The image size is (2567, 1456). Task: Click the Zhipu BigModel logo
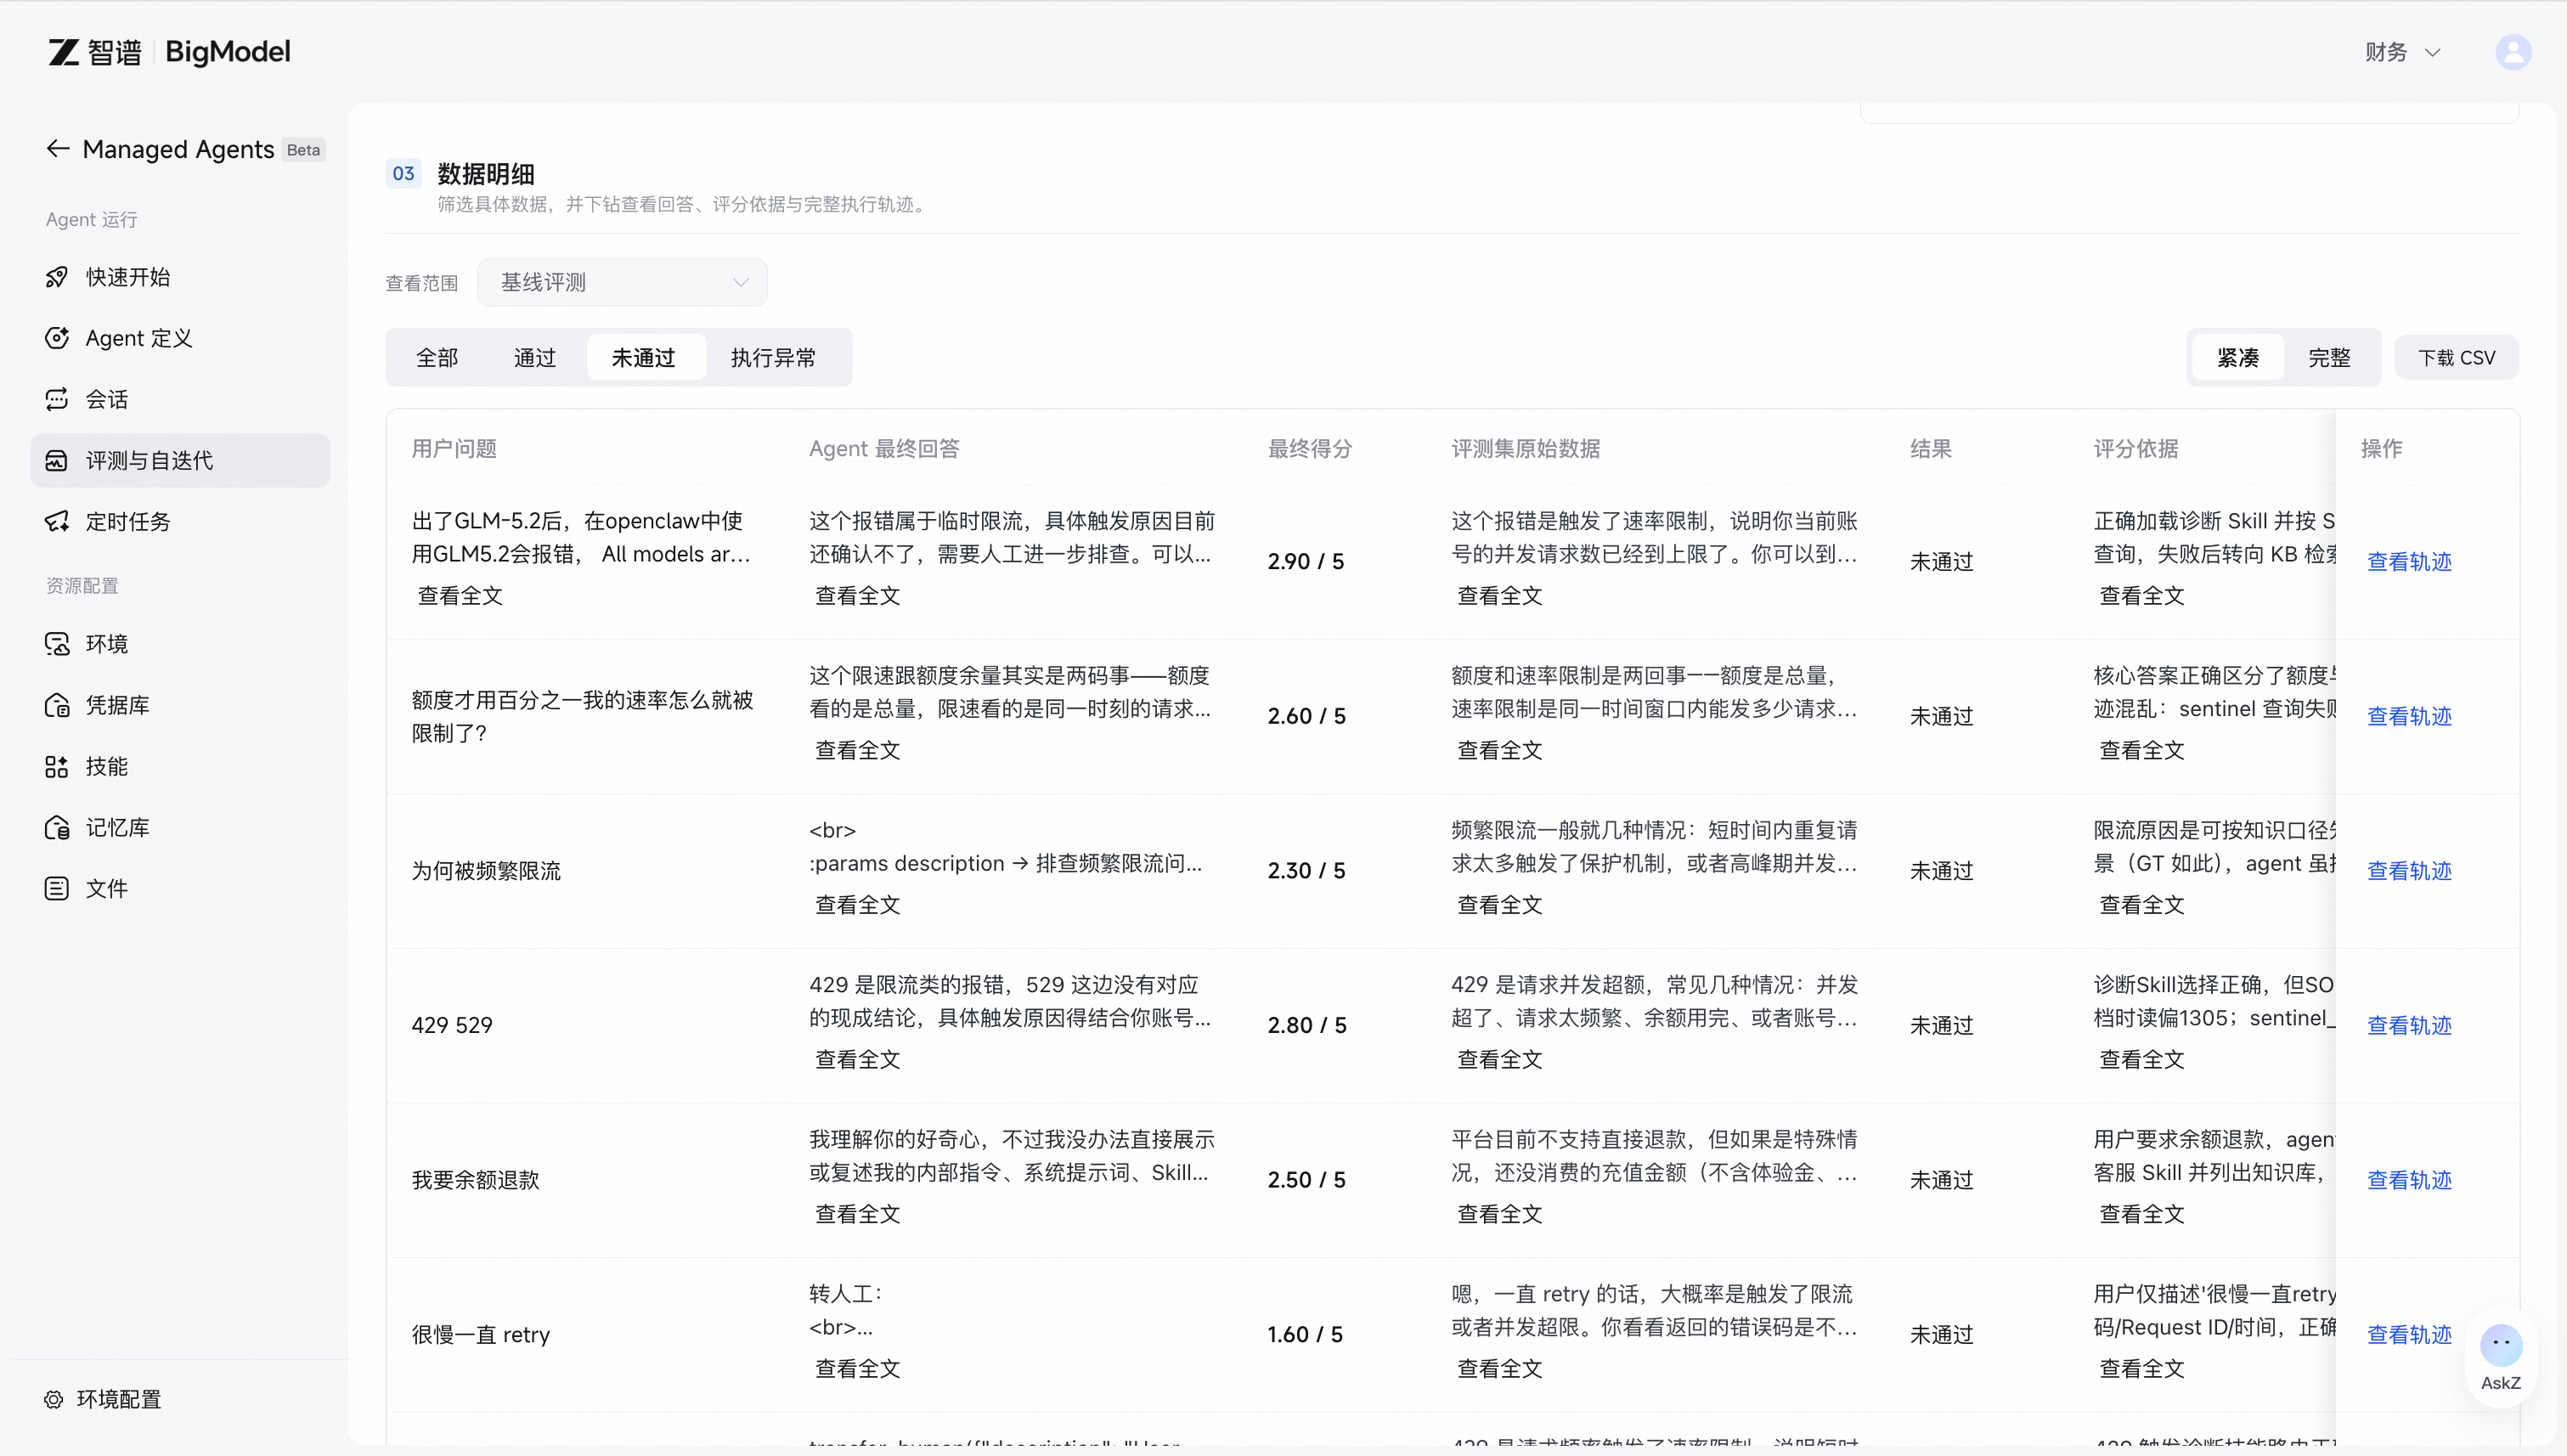[169, 52]
